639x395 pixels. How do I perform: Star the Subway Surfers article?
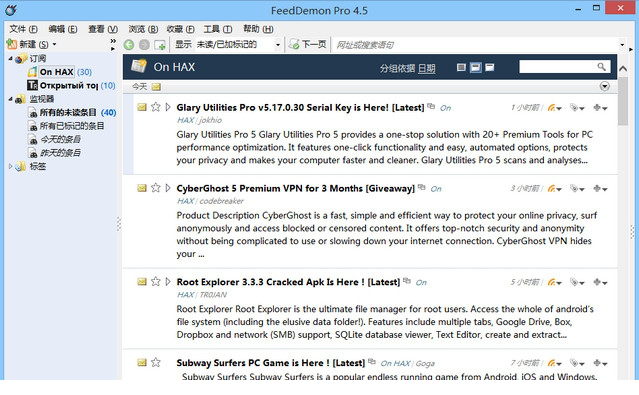[x=156, y=362]
